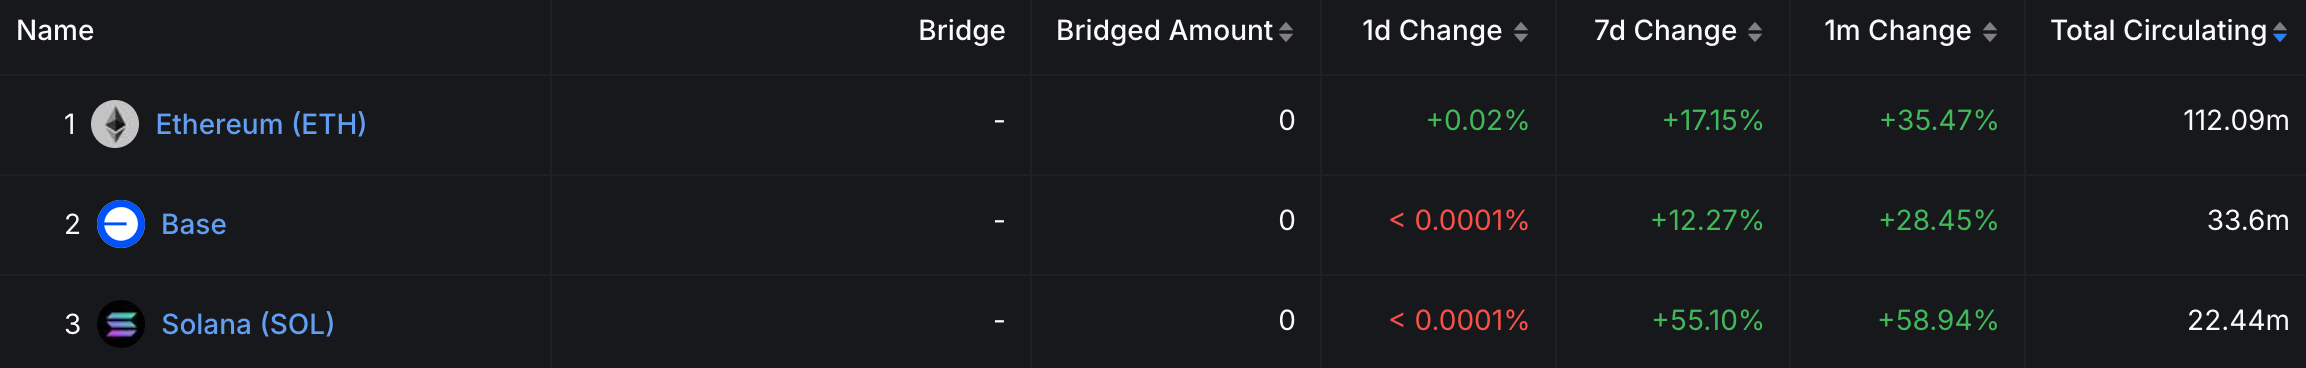Select the Bridged Amount header label

click(x=1164, y=31)
